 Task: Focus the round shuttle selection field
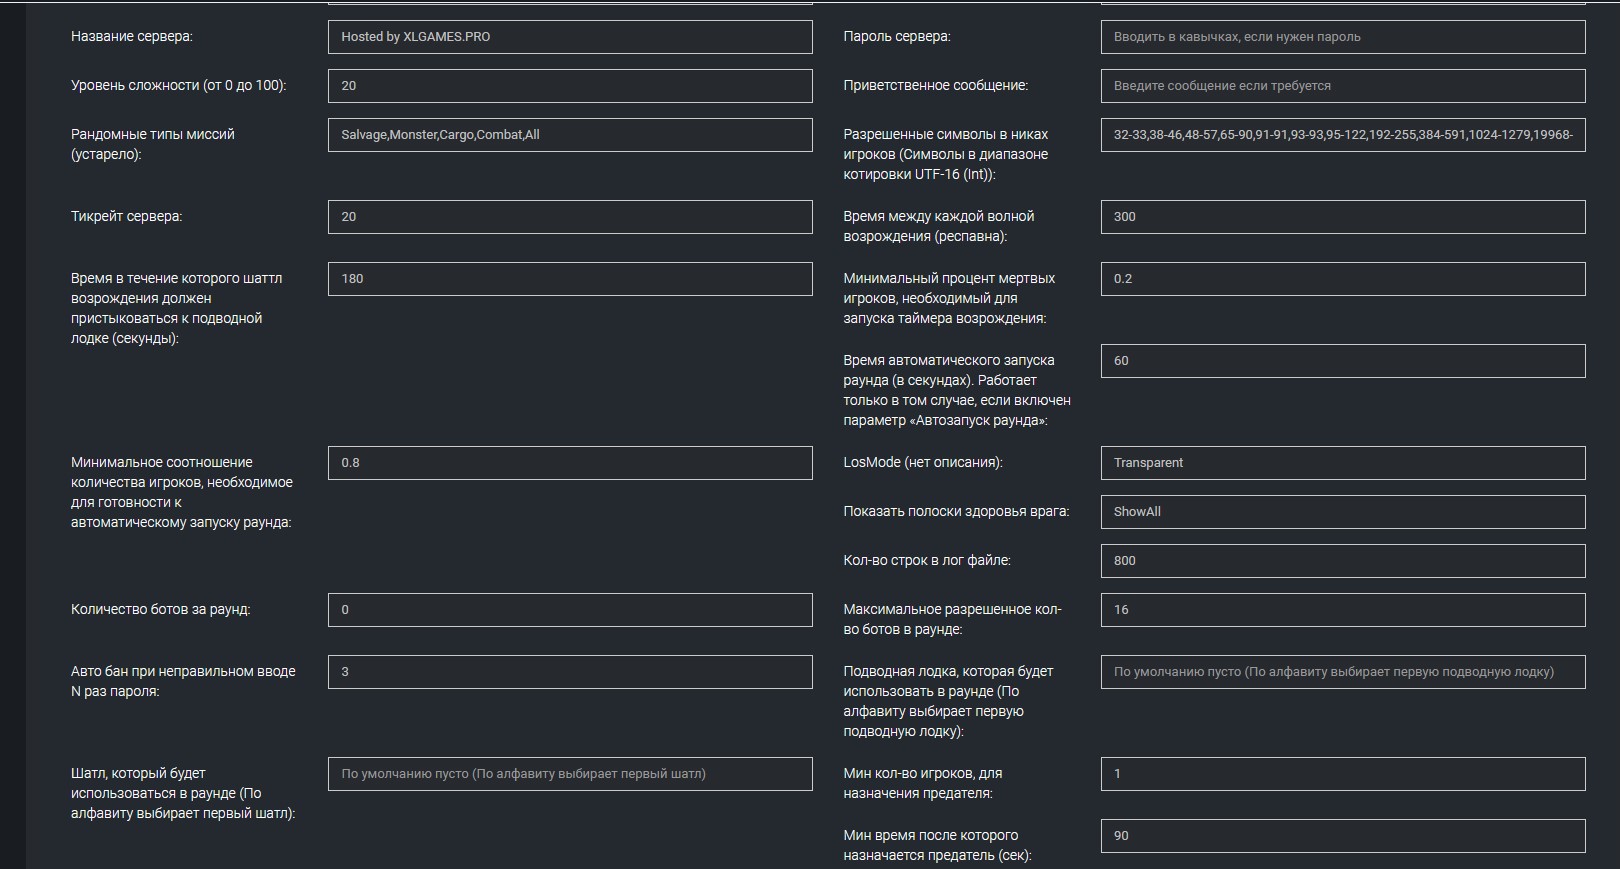click(x=569, y=774)
